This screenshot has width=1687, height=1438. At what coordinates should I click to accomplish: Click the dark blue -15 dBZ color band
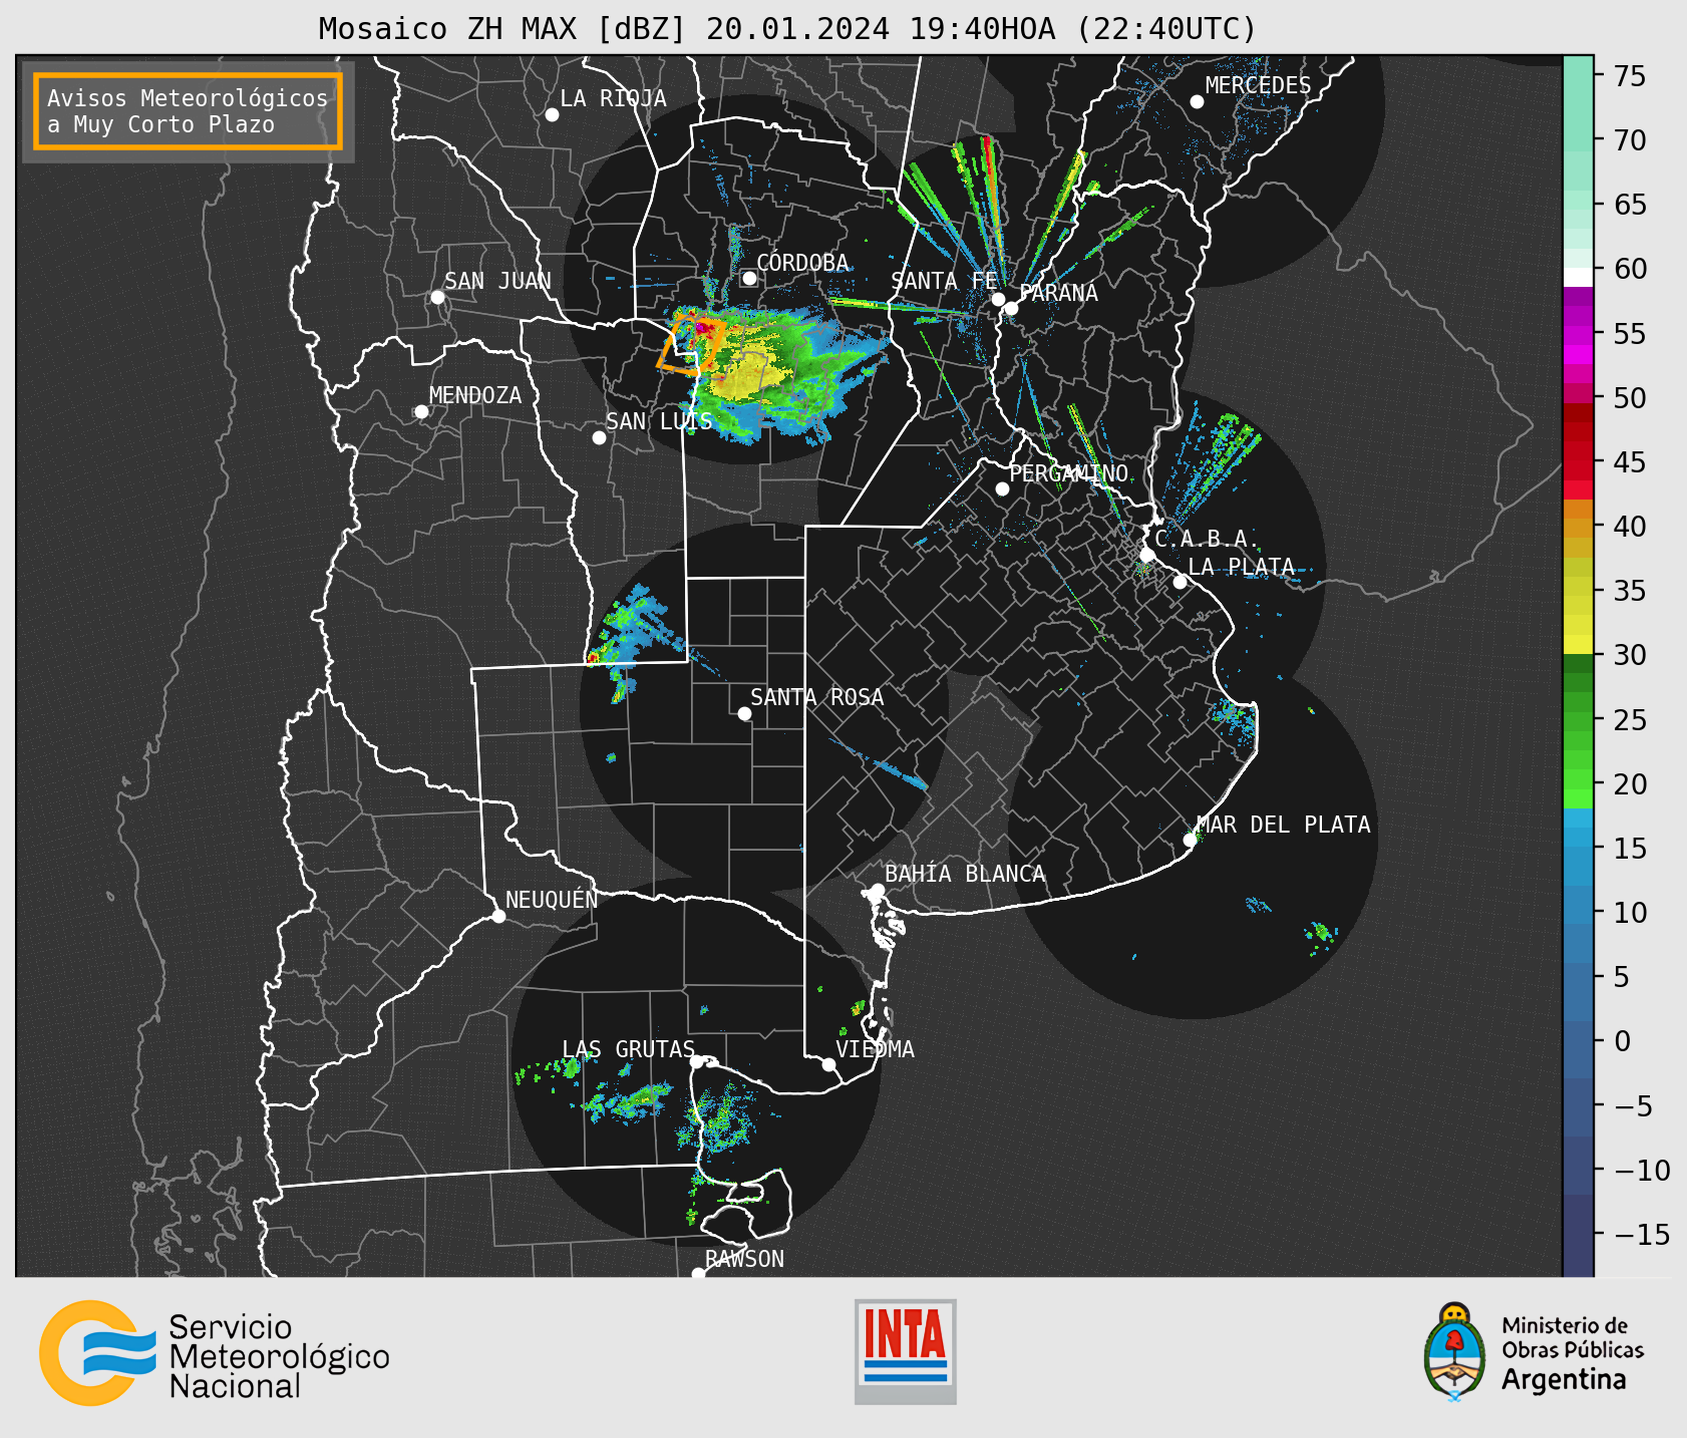(x=1577, y=1234)
